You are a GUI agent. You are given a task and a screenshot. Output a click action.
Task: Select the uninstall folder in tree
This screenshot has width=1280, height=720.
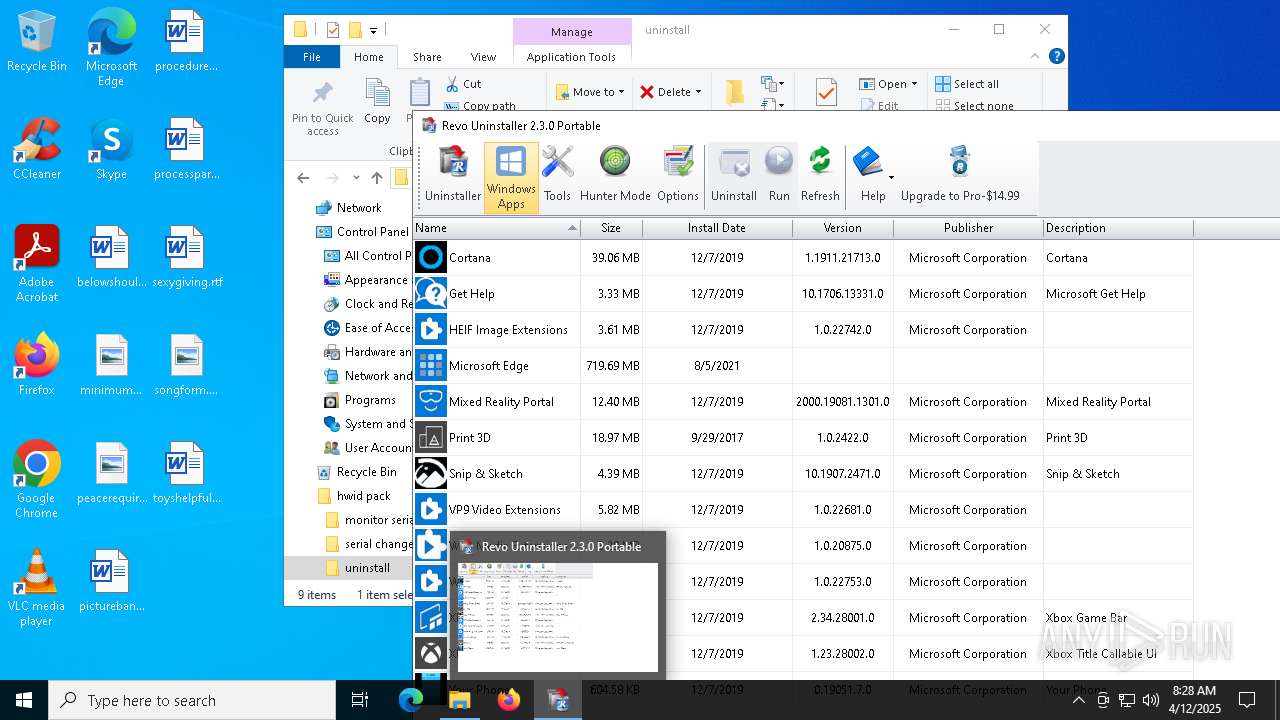point(357,568)
